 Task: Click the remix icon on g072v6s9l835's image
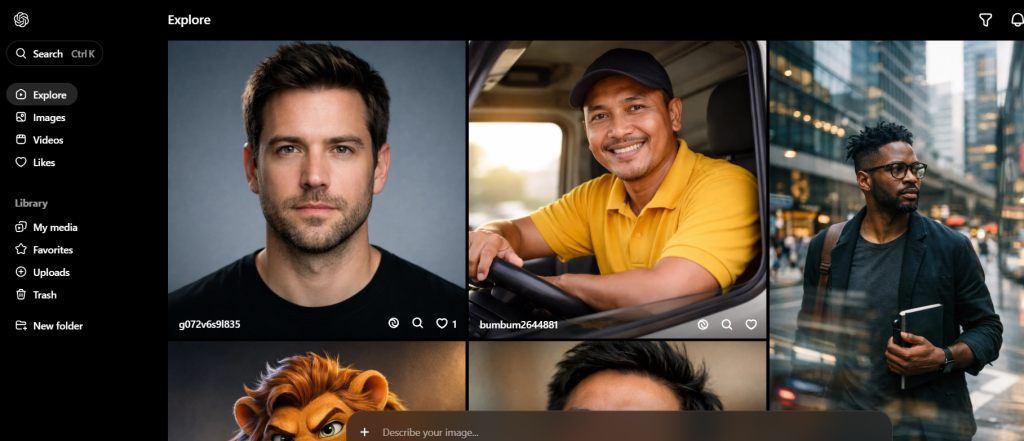(x=394, y=324)
